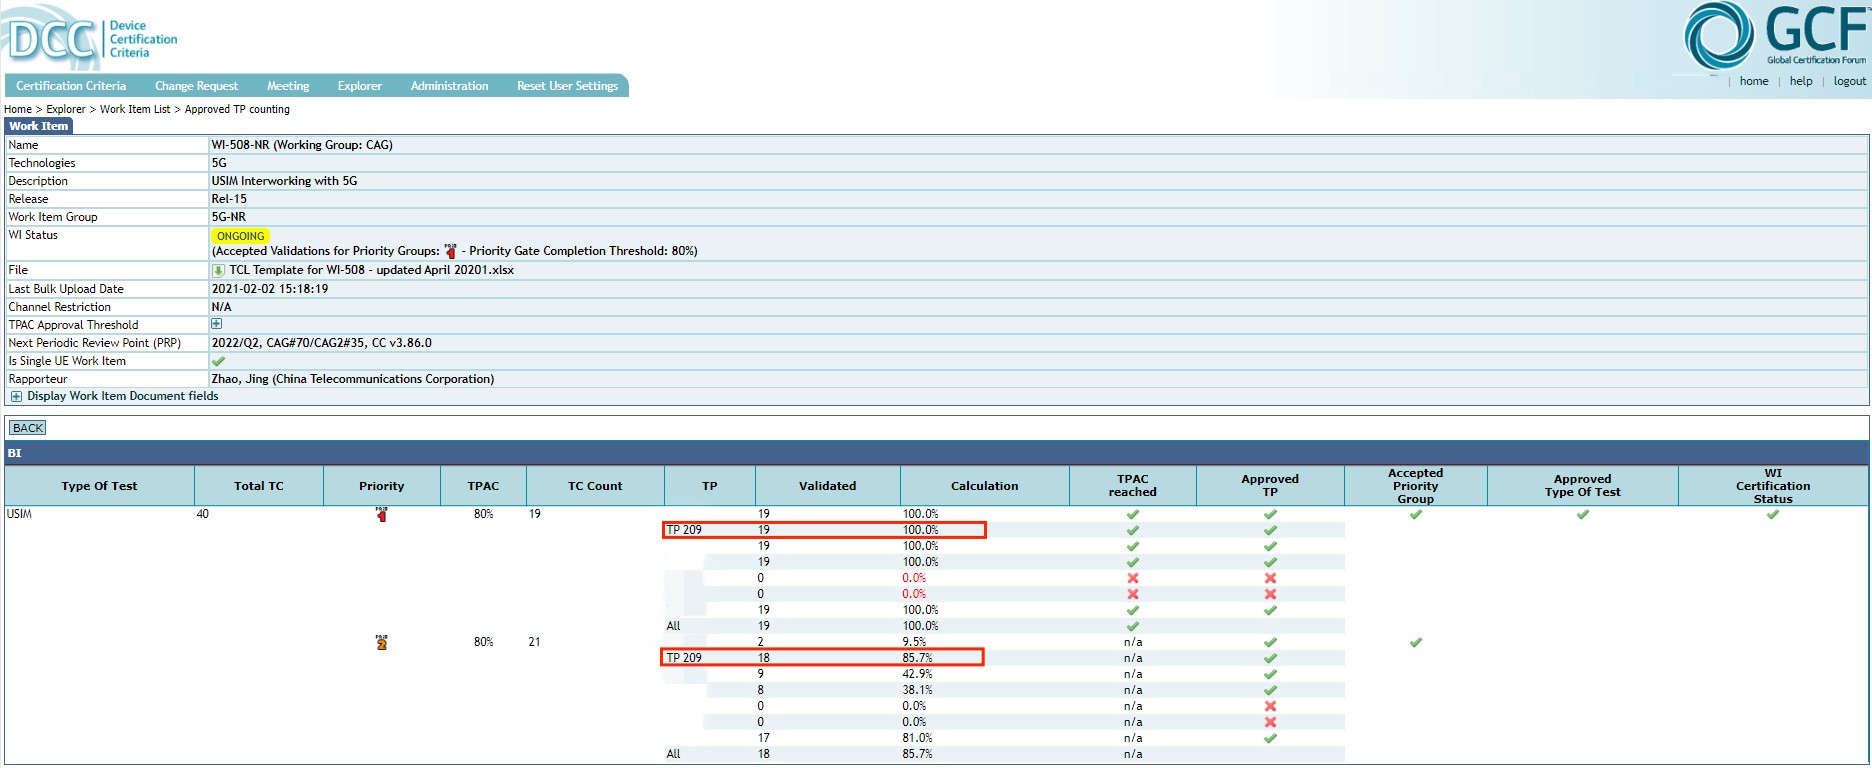Open the Certification Criteria menu
The width and height of the screenshot is (1872, 768).
point(71,86)
